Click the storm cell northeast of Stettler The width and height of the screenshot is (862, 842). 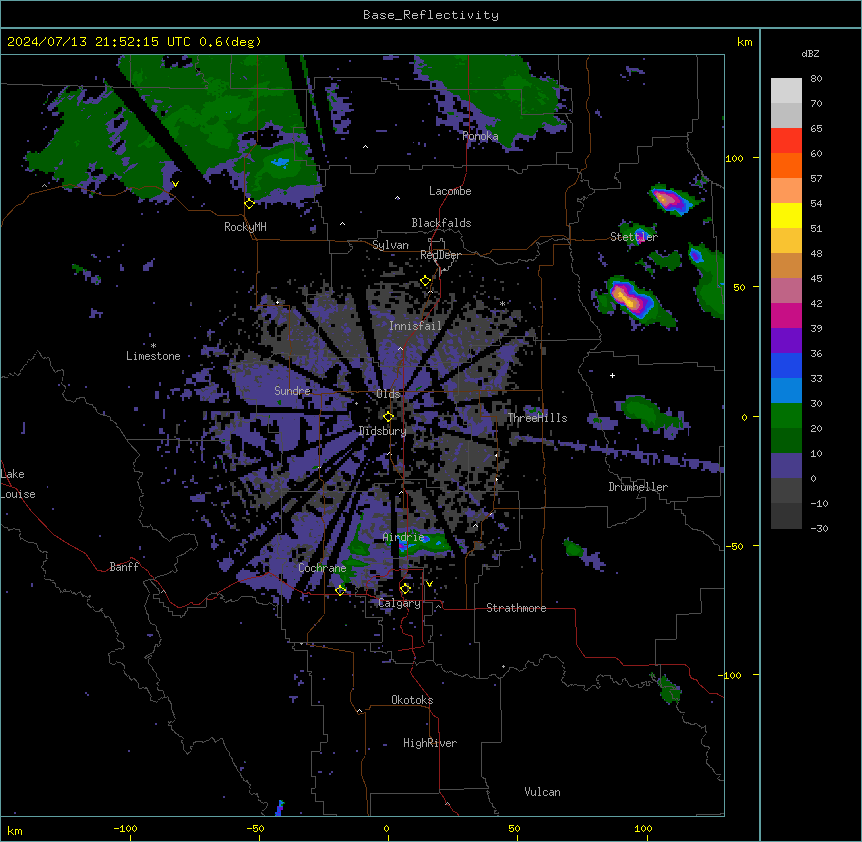670,200
